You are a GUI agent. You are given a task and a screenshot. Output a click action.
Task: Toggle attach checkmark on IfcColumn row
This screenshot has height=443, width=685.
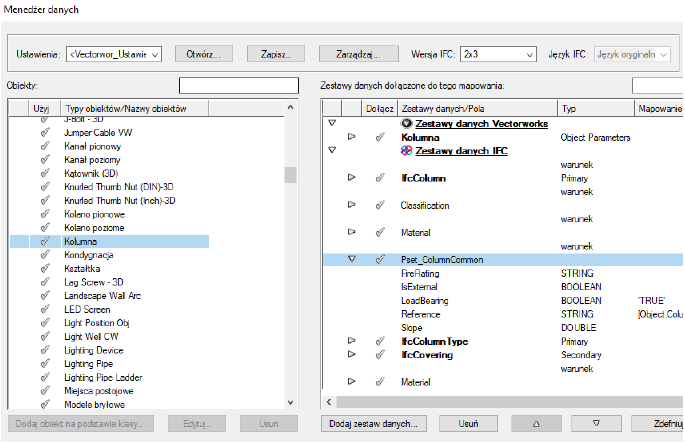pyautogui.click(x=379, y=178)
